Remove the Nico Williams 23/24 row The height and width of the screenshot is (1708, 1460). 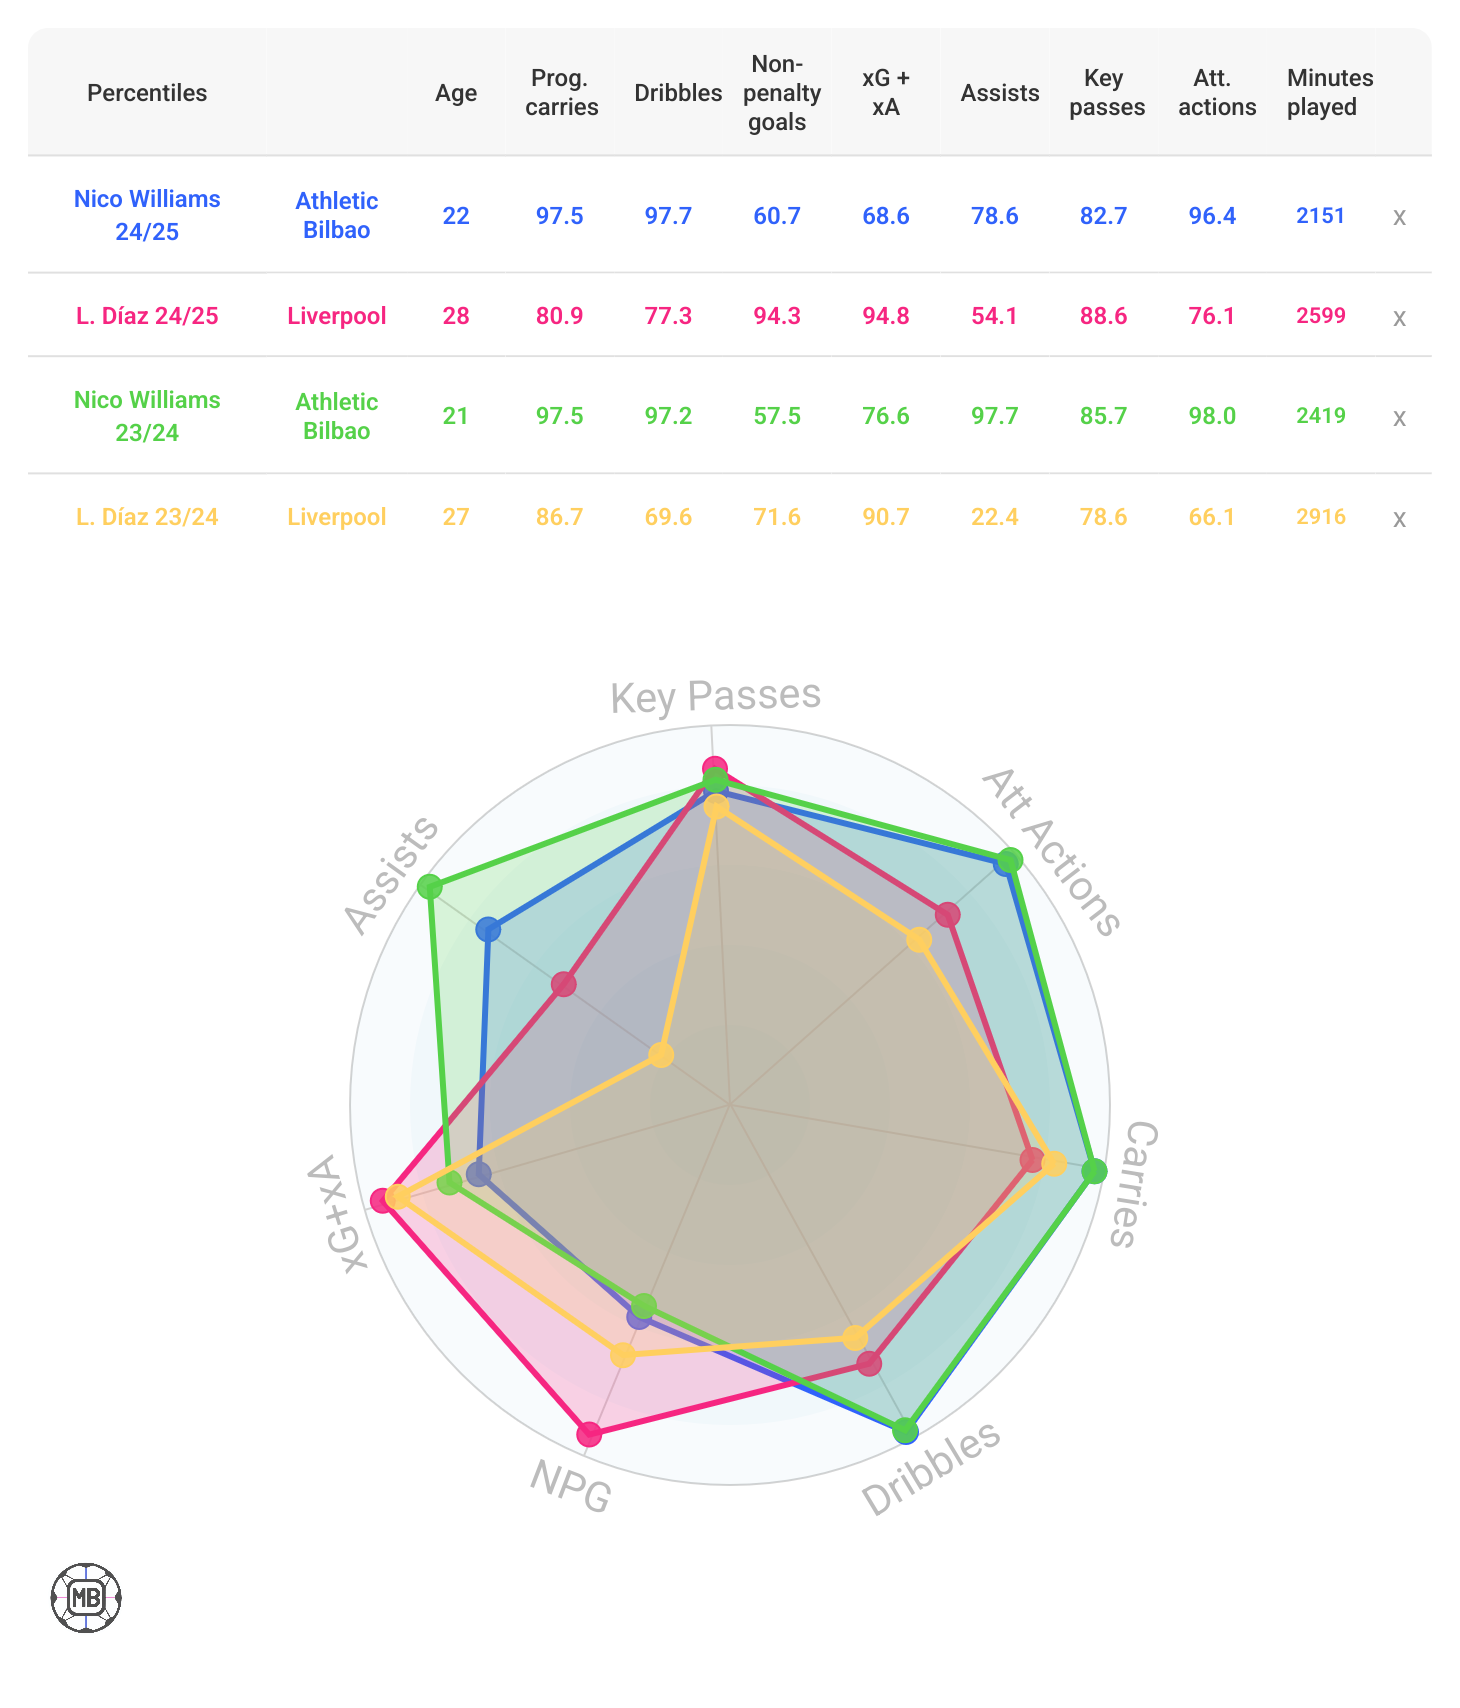[1399, 418]
